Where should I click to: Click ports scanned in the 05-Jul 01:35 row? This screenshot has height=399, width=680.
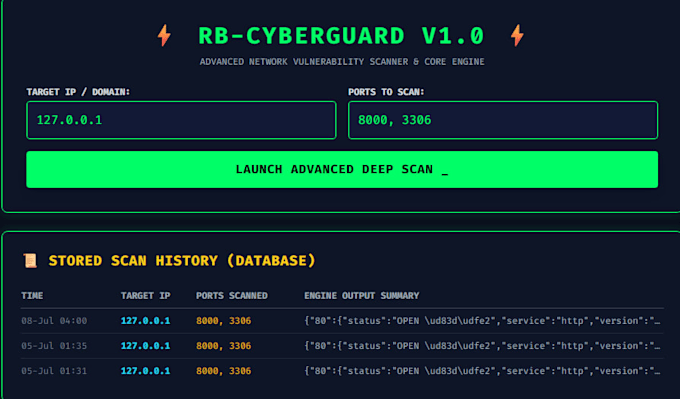click(223, 346)
